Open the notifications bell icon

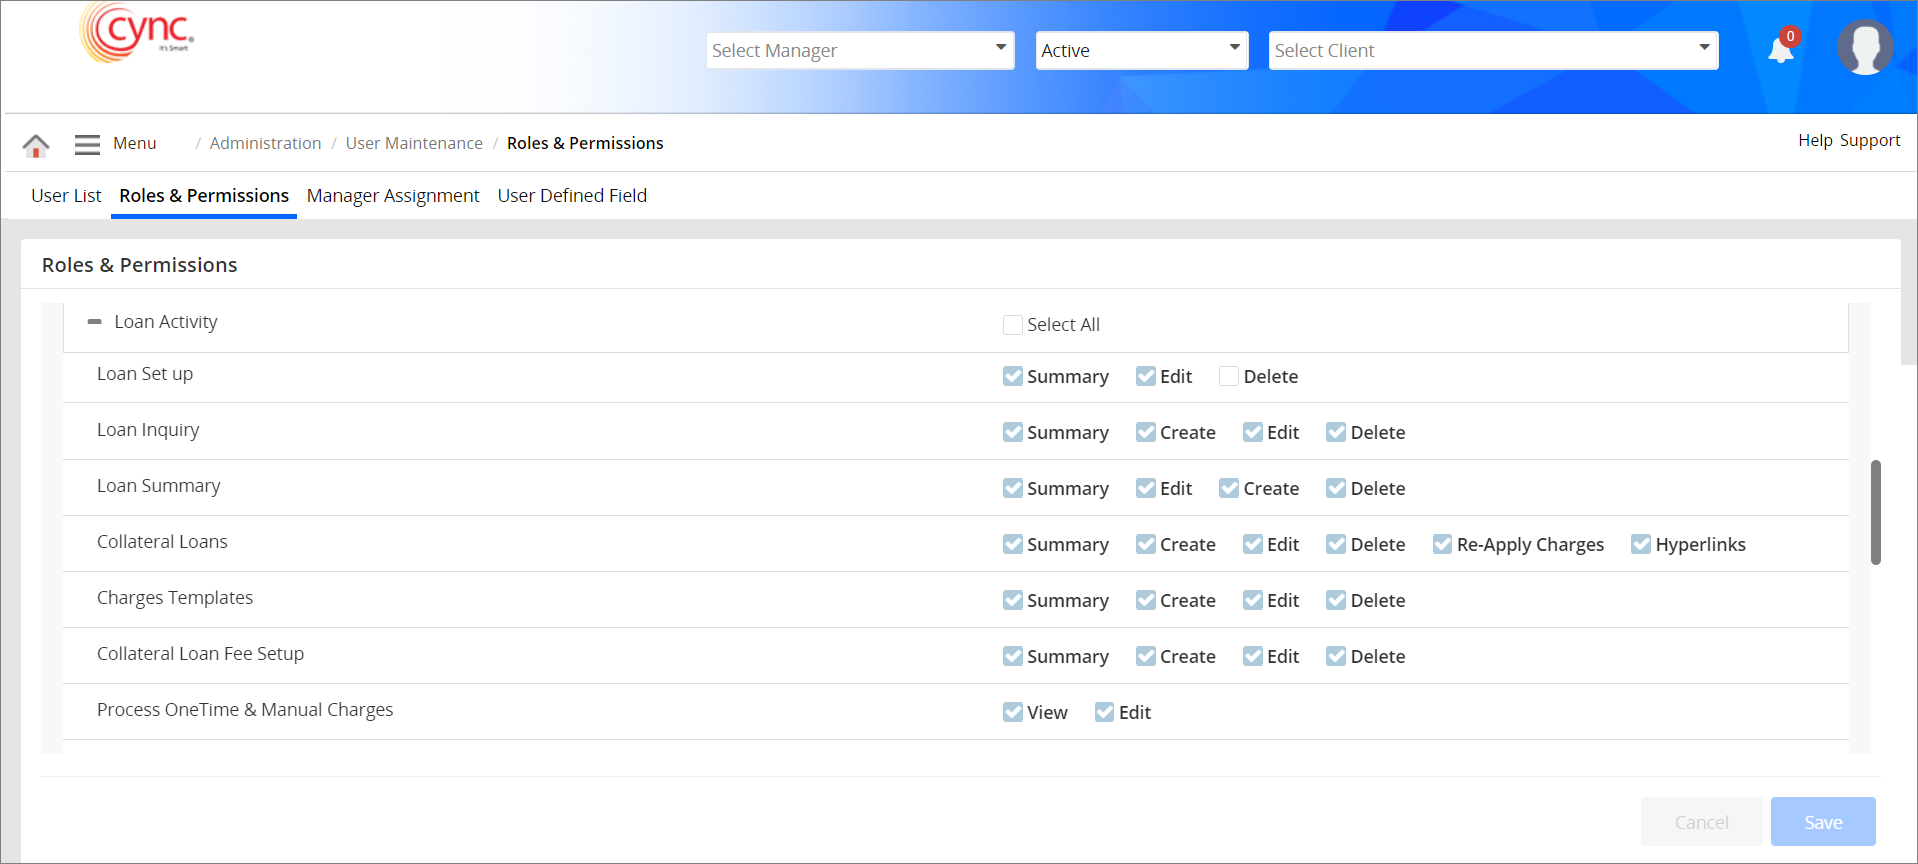[1780, 50]
